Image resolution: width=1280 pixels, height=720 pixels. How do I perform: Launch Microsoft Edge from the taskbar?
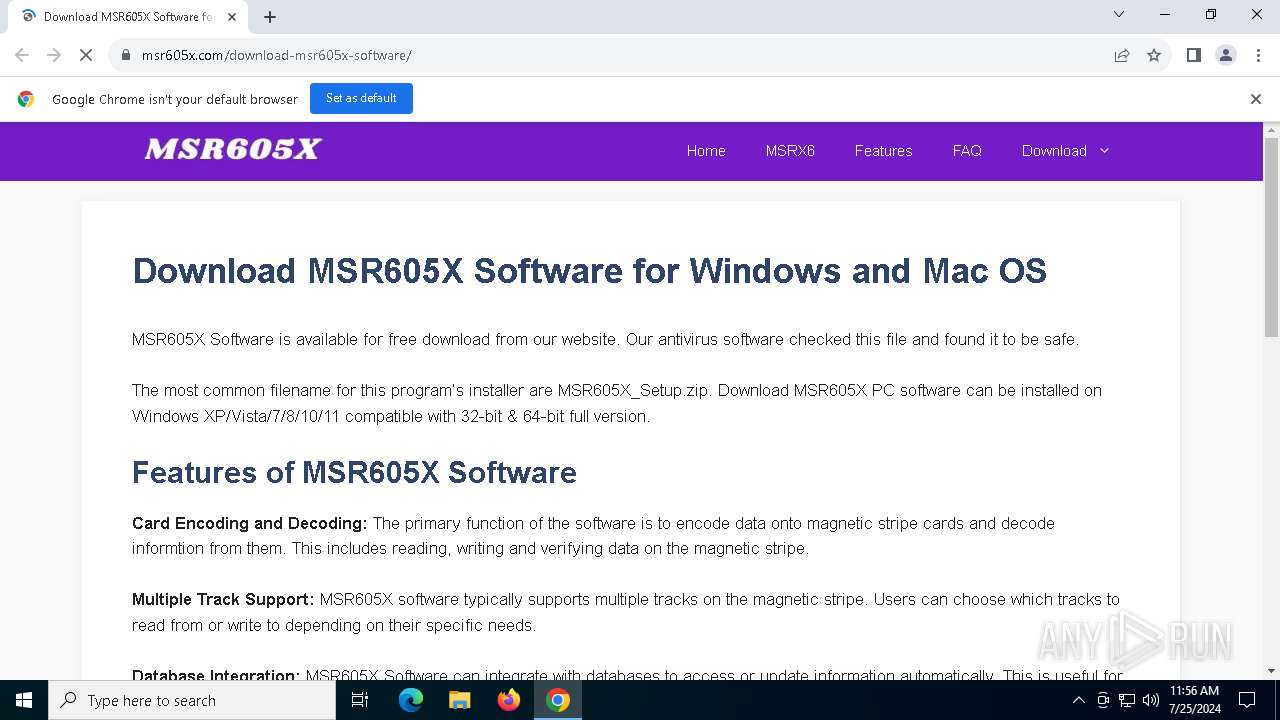coord(411,700)
